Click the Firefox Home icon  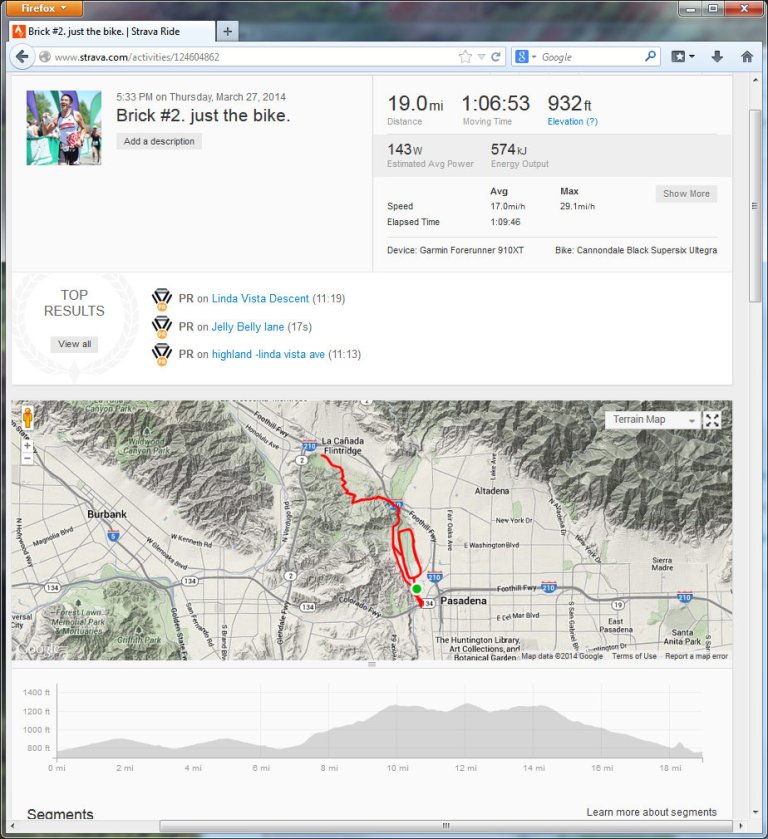[x=746, y=56]
